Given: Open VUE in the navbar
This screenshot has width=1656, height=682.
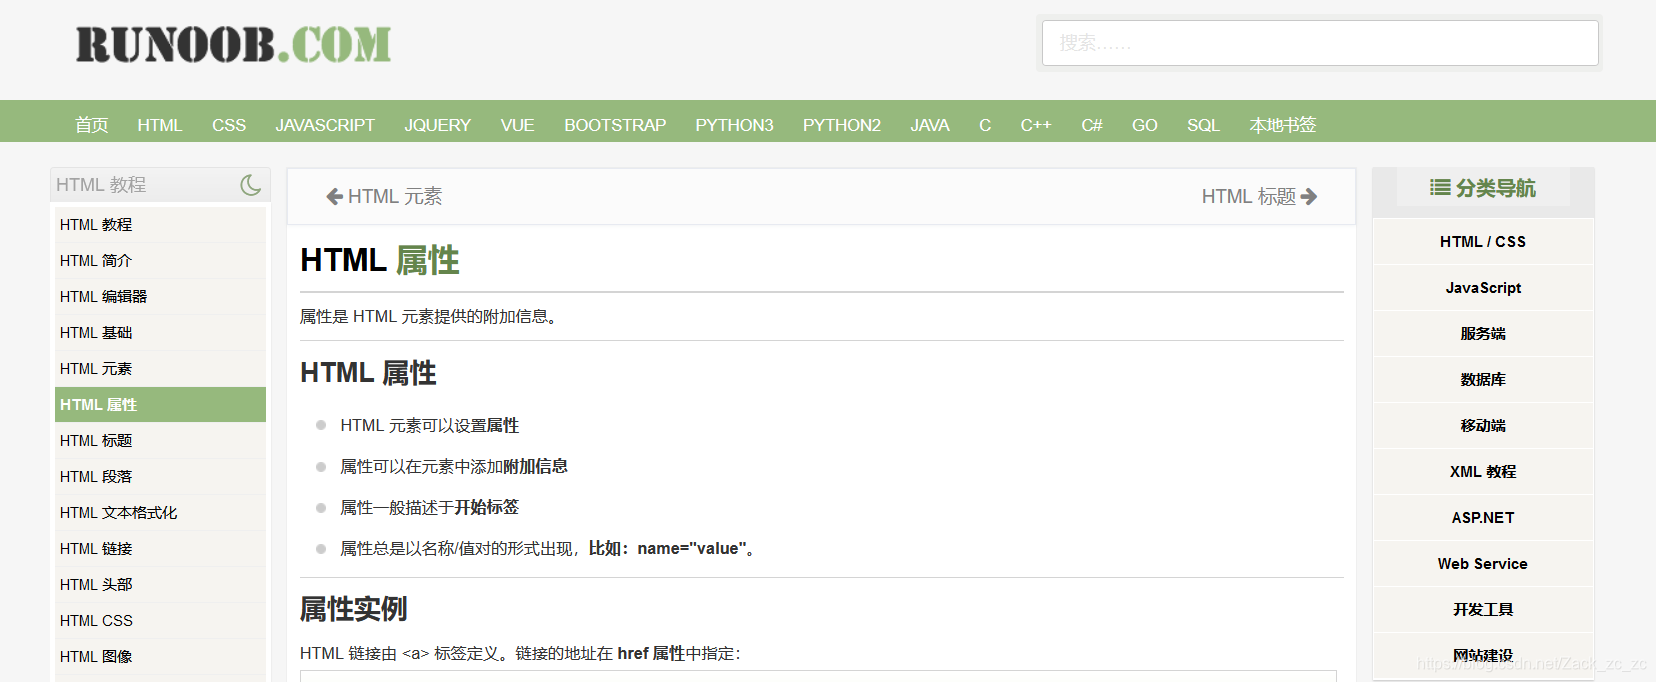Looking at the screenshot, I should (517, 125).
